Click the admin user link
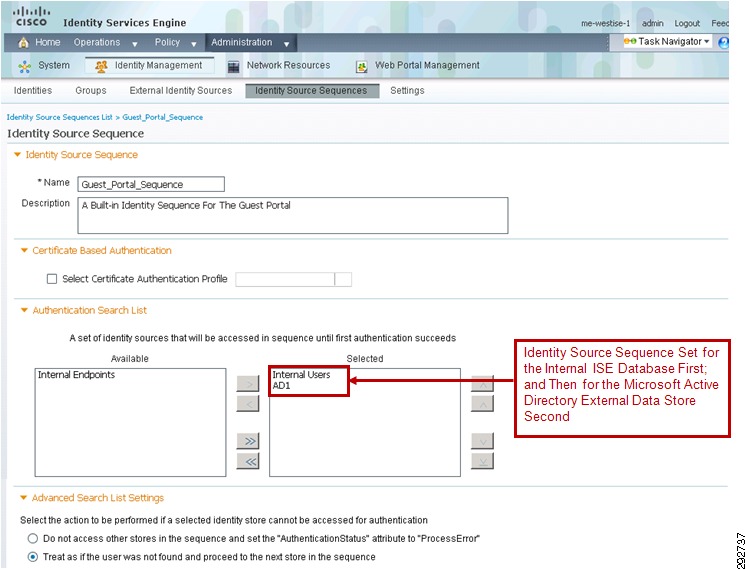 coord(652,23)
